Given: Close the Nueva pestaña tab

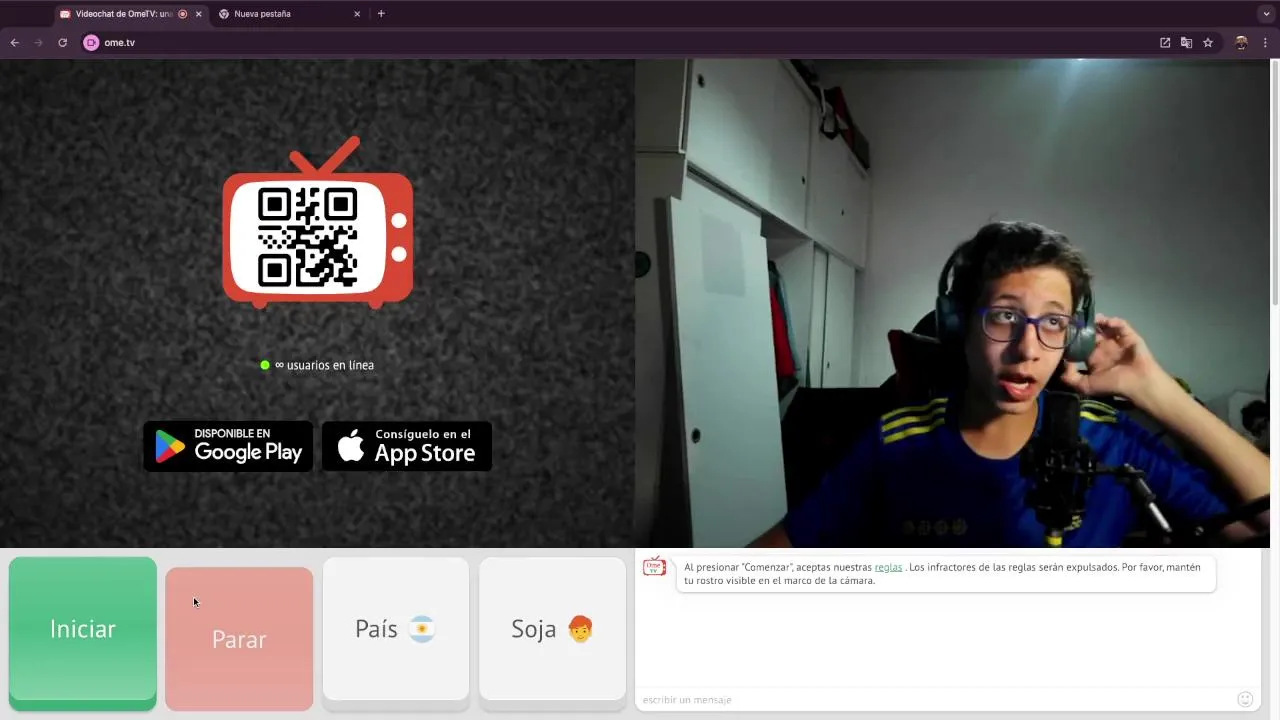Looking at the screenshot, I should [357, 14].
